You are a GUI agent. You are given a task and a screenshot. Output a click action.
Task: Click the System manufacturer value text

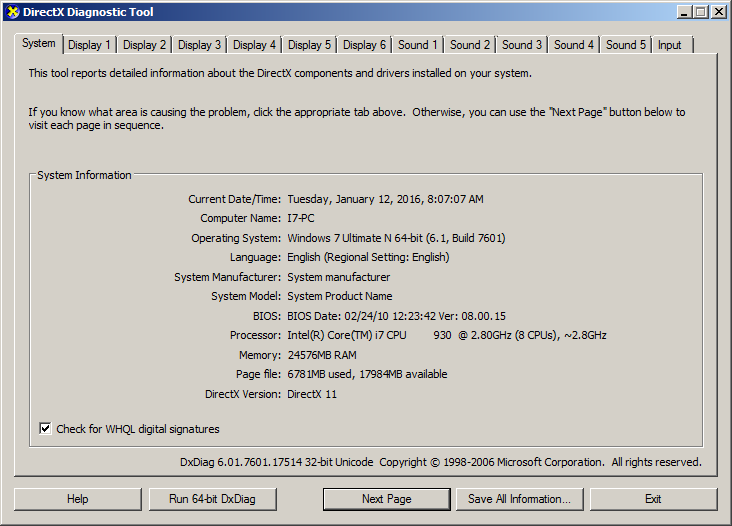(x=338, y=277)
